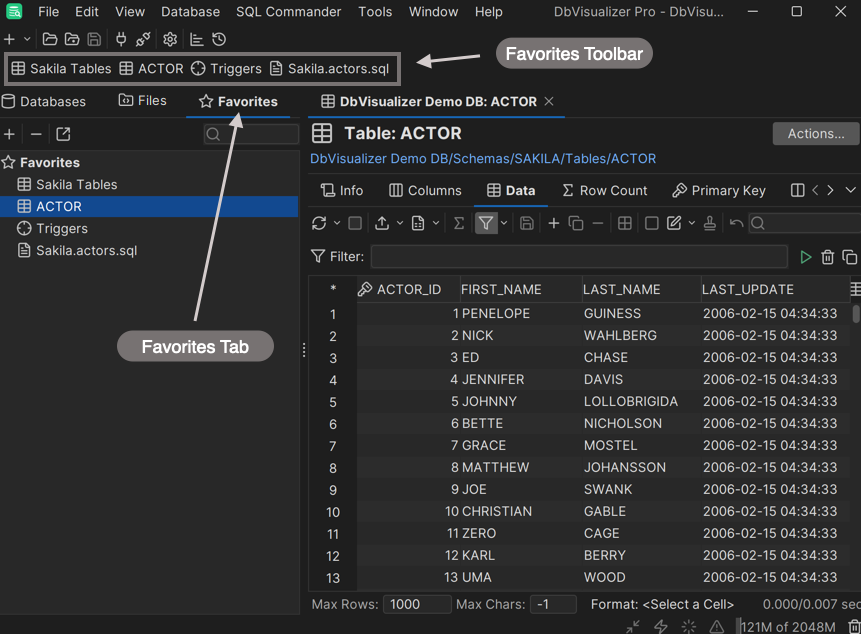
Task: Click the Max Rows input field
Action: pyautogui.click(x=418, y=604)
